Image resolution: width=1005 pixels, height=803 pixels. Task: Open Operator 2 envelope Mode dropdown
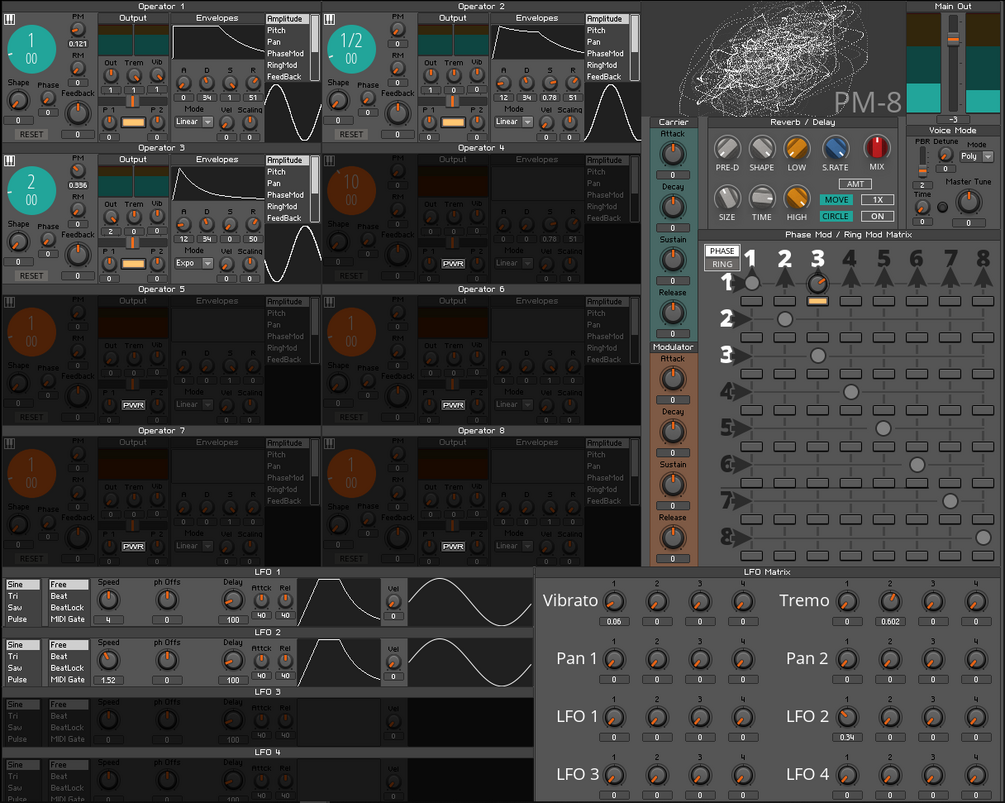(x=513, y=121)
